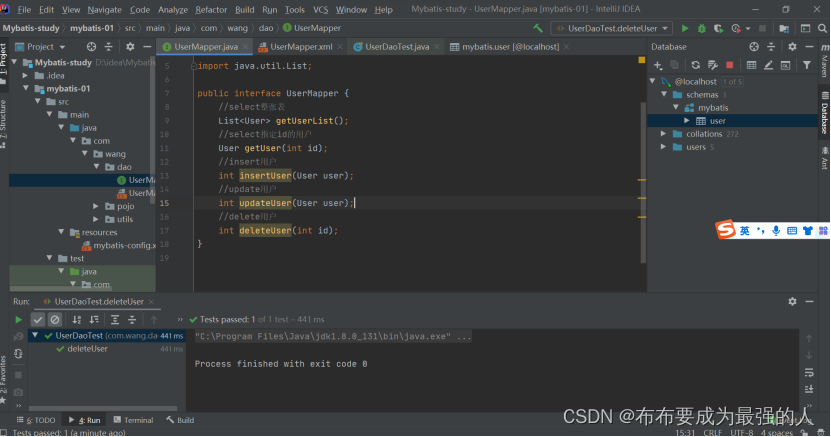The width and height of the screenshot is (831, 437).
Task: Click Sogou input method S icon
Action: 726,230
